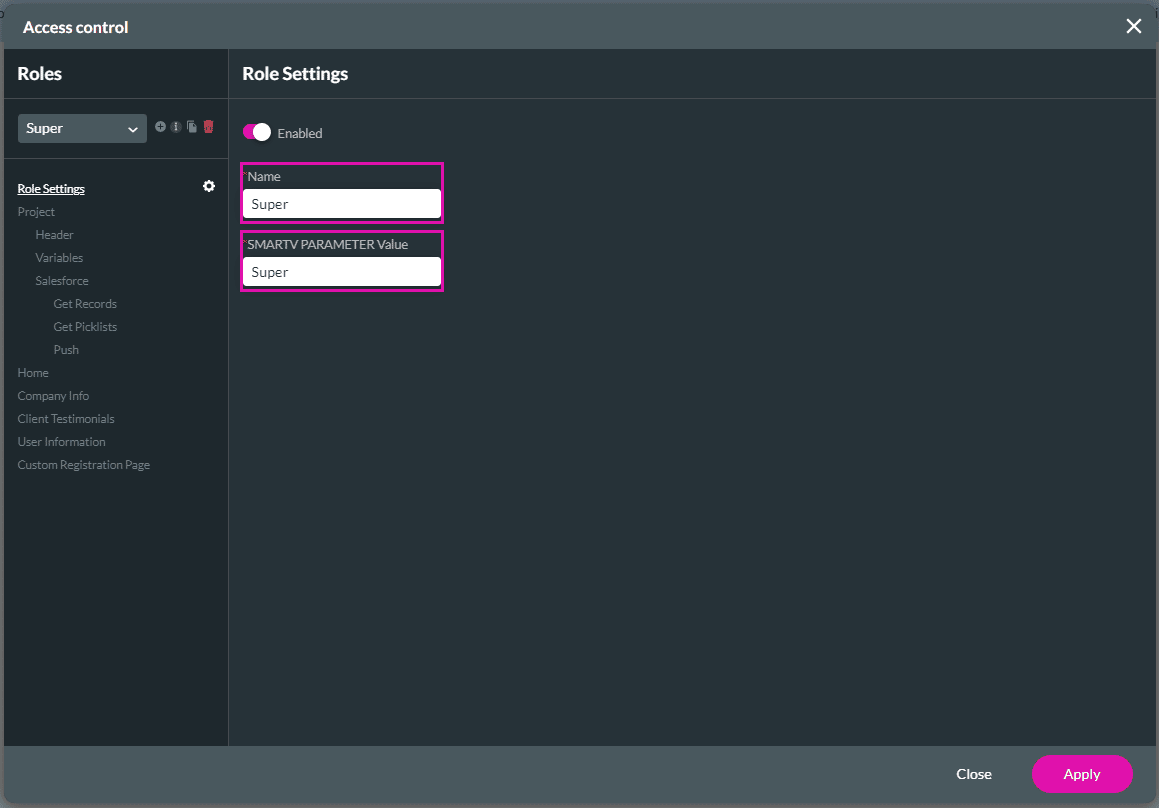1159x808 pixels.
Task: Click the add new role plus icon
Action: coord(160,127)
